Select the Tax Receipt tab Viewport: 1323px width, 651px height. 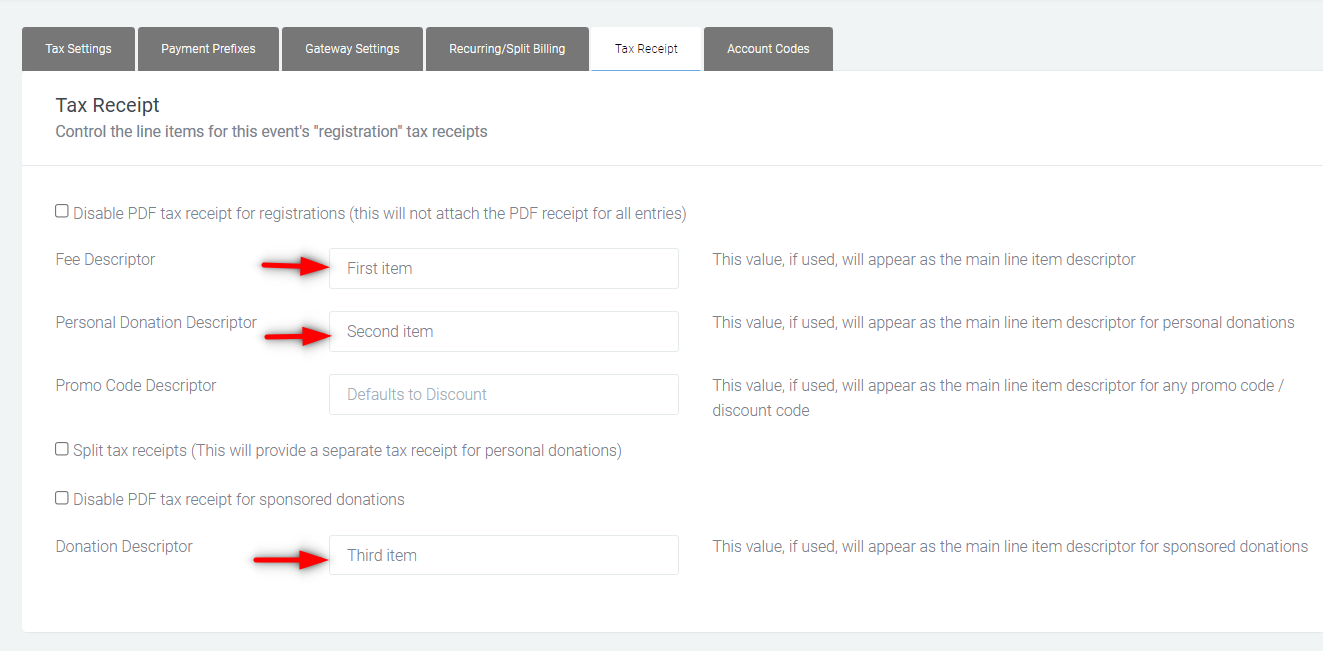646,49
